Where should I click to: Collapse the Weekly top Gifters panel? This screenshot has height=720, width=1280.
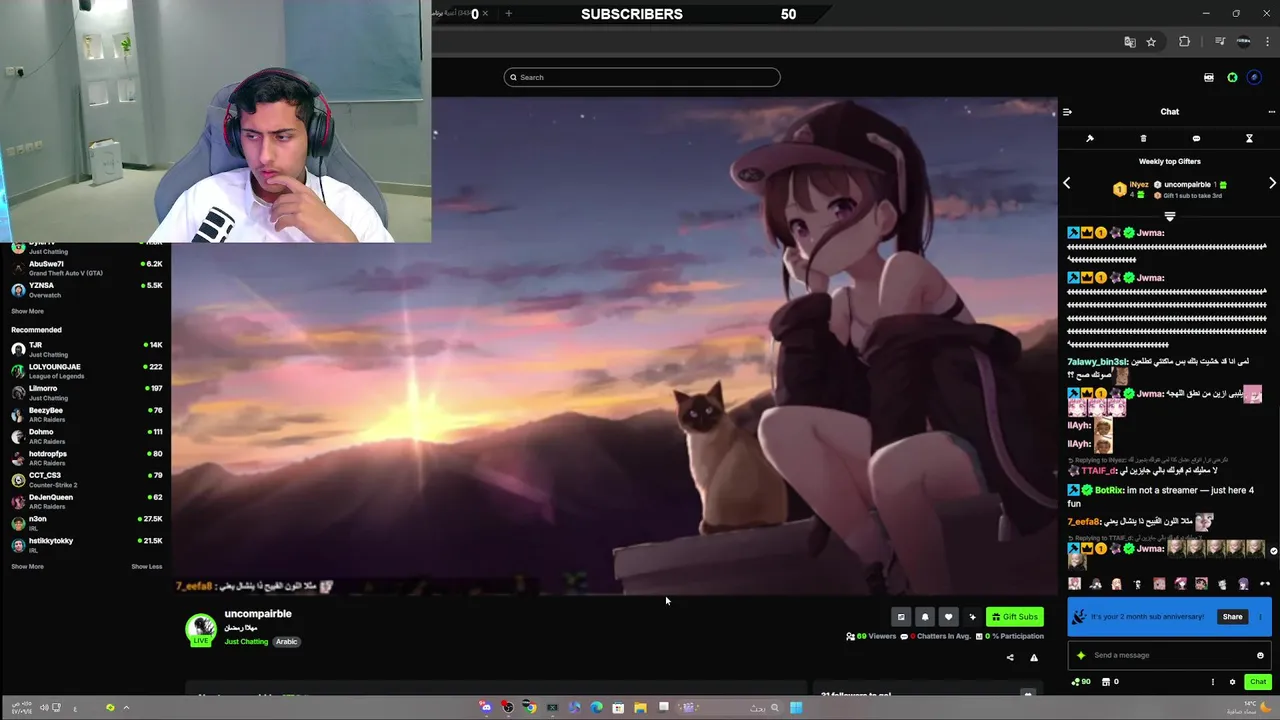1169,216
